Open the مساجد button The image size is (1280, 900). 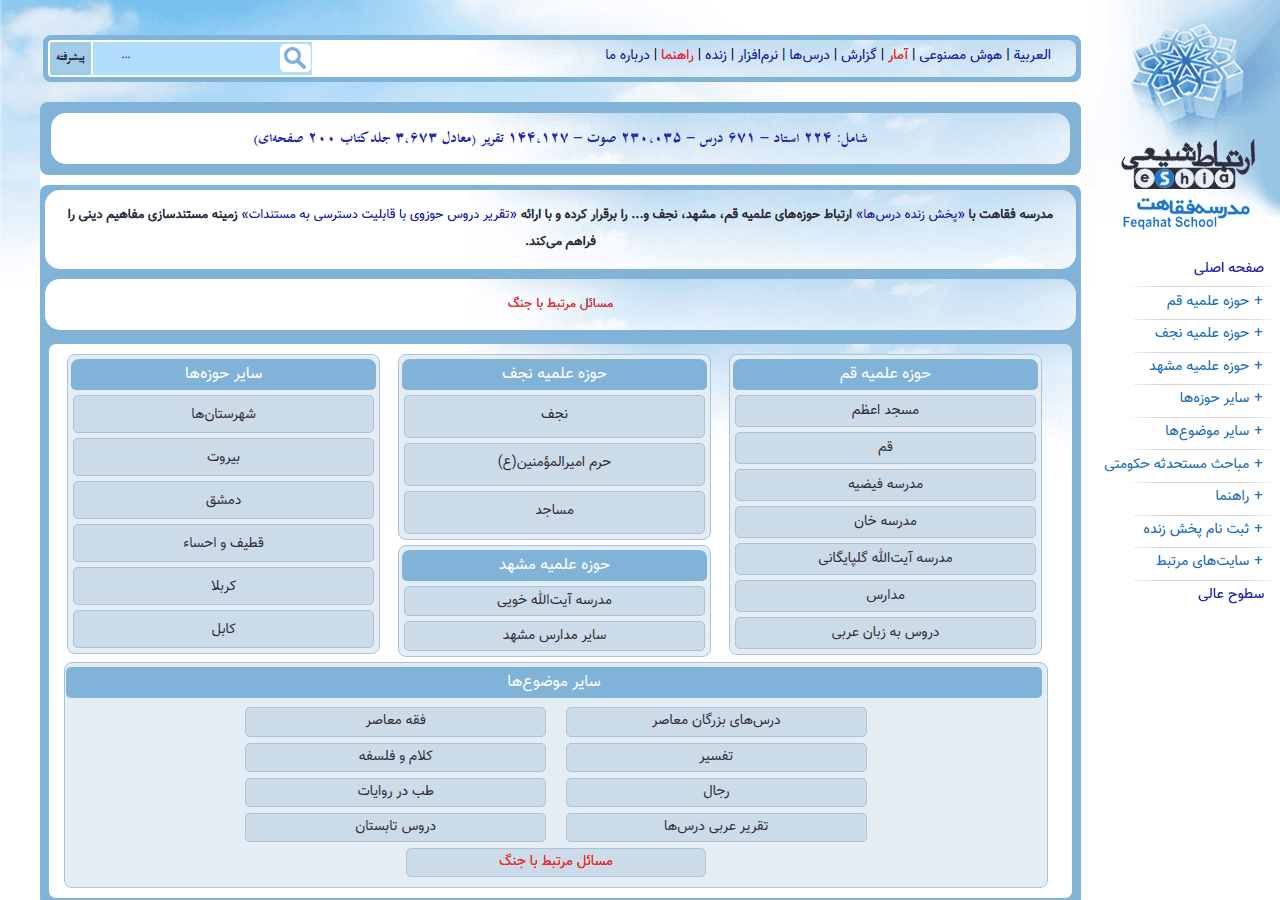(554, 513)
